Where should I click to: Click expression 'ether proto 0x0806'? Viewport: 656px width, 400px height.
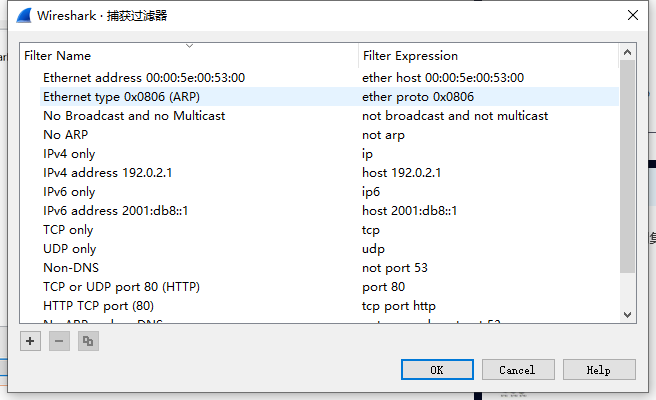[x=418, y=97]
